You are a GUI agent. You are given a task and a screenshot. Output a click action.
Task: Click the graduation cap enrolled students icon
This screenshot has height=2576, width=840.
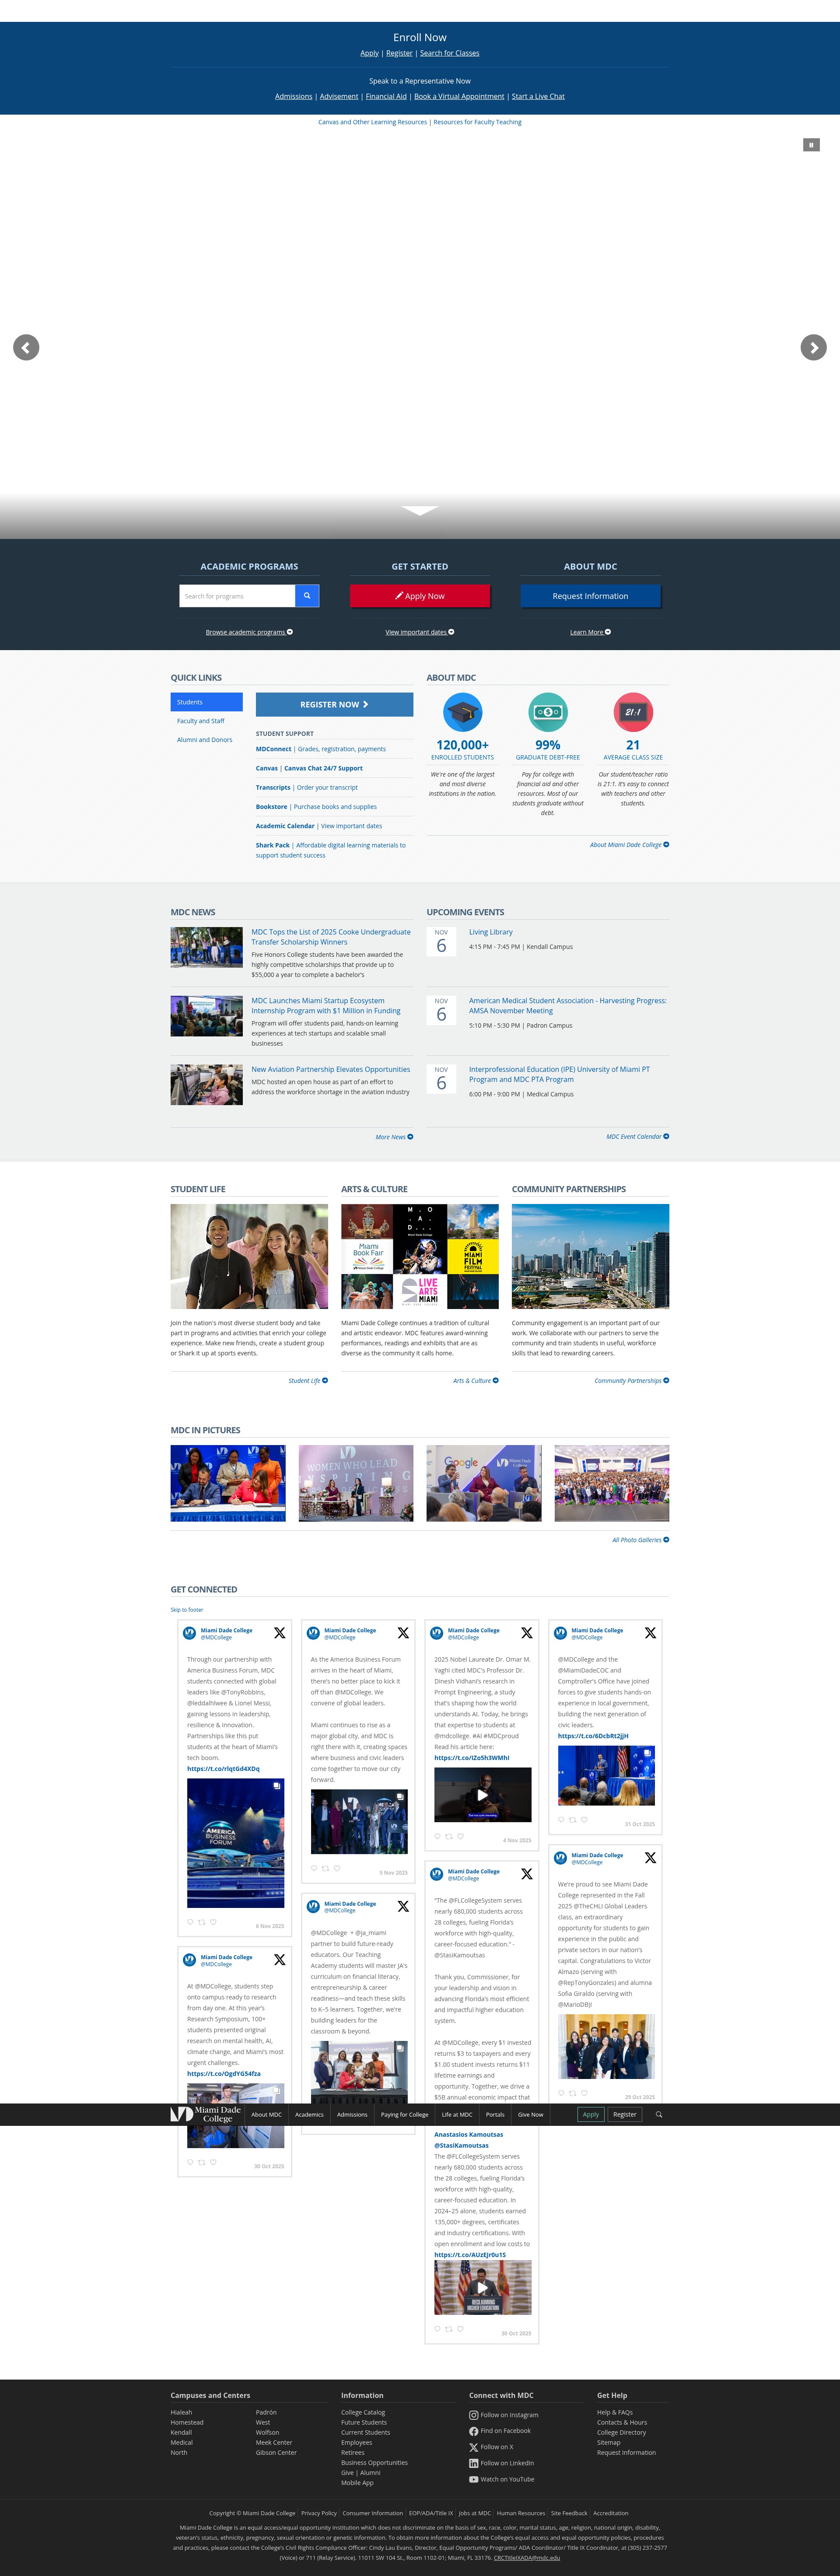[462, 712]
